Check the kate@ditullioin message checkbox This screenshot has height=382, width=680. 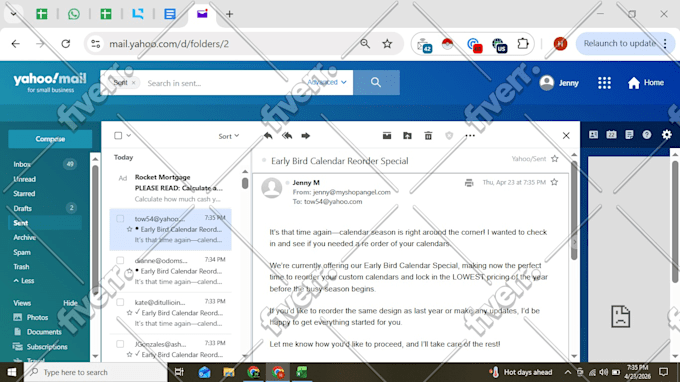(120, 302)
